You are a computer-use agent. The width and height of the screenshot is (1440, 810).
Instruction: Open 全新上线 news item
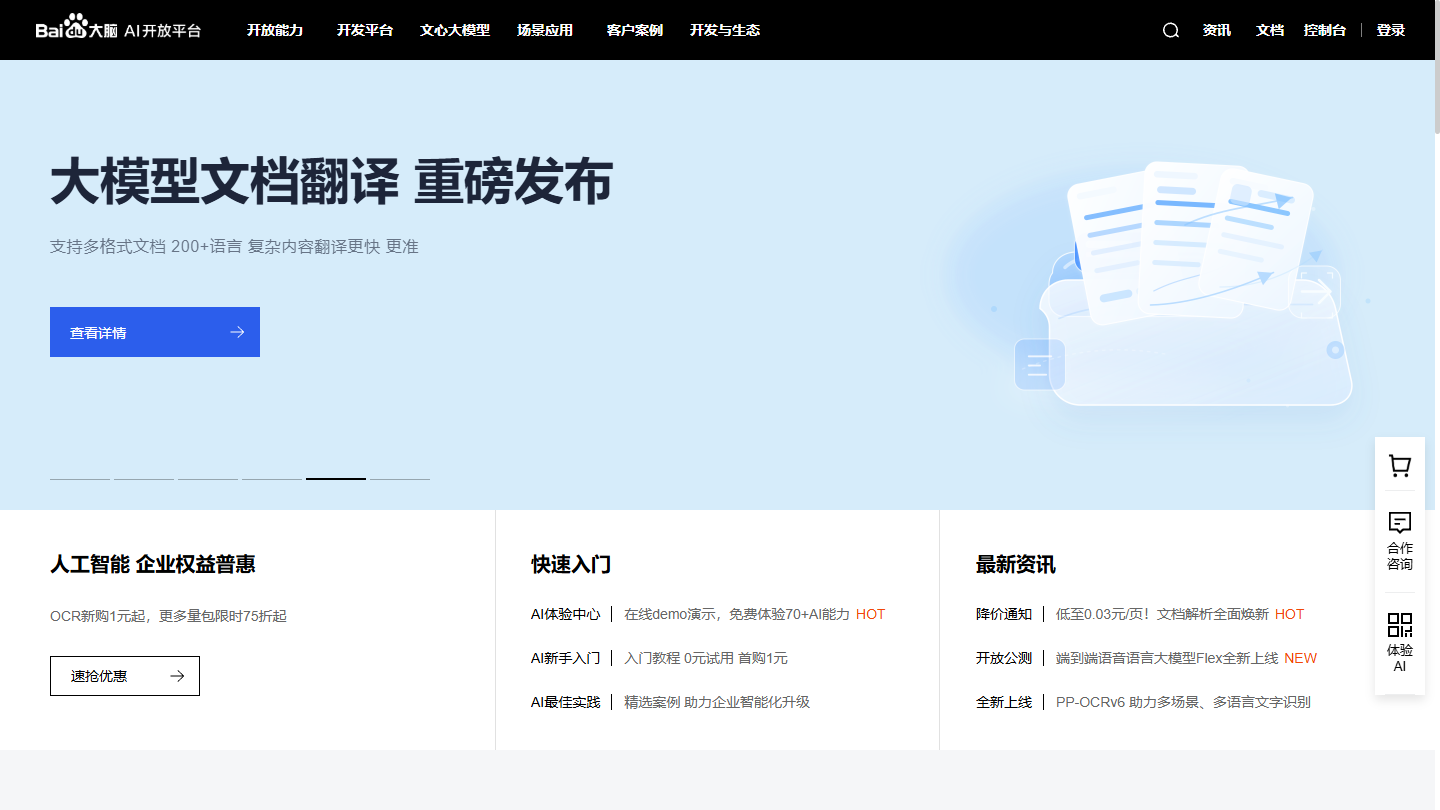coord(1004,702)
